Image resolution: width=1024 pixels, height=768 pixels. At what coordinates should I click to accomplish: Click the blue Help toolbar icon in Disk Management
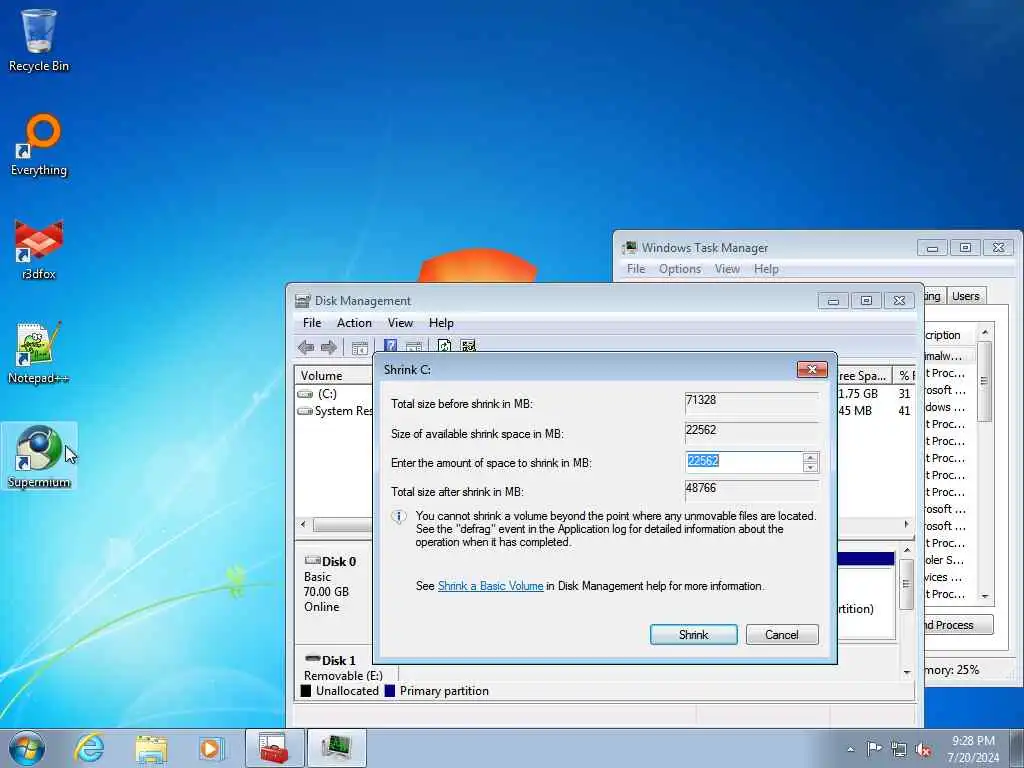coord(391,345)
